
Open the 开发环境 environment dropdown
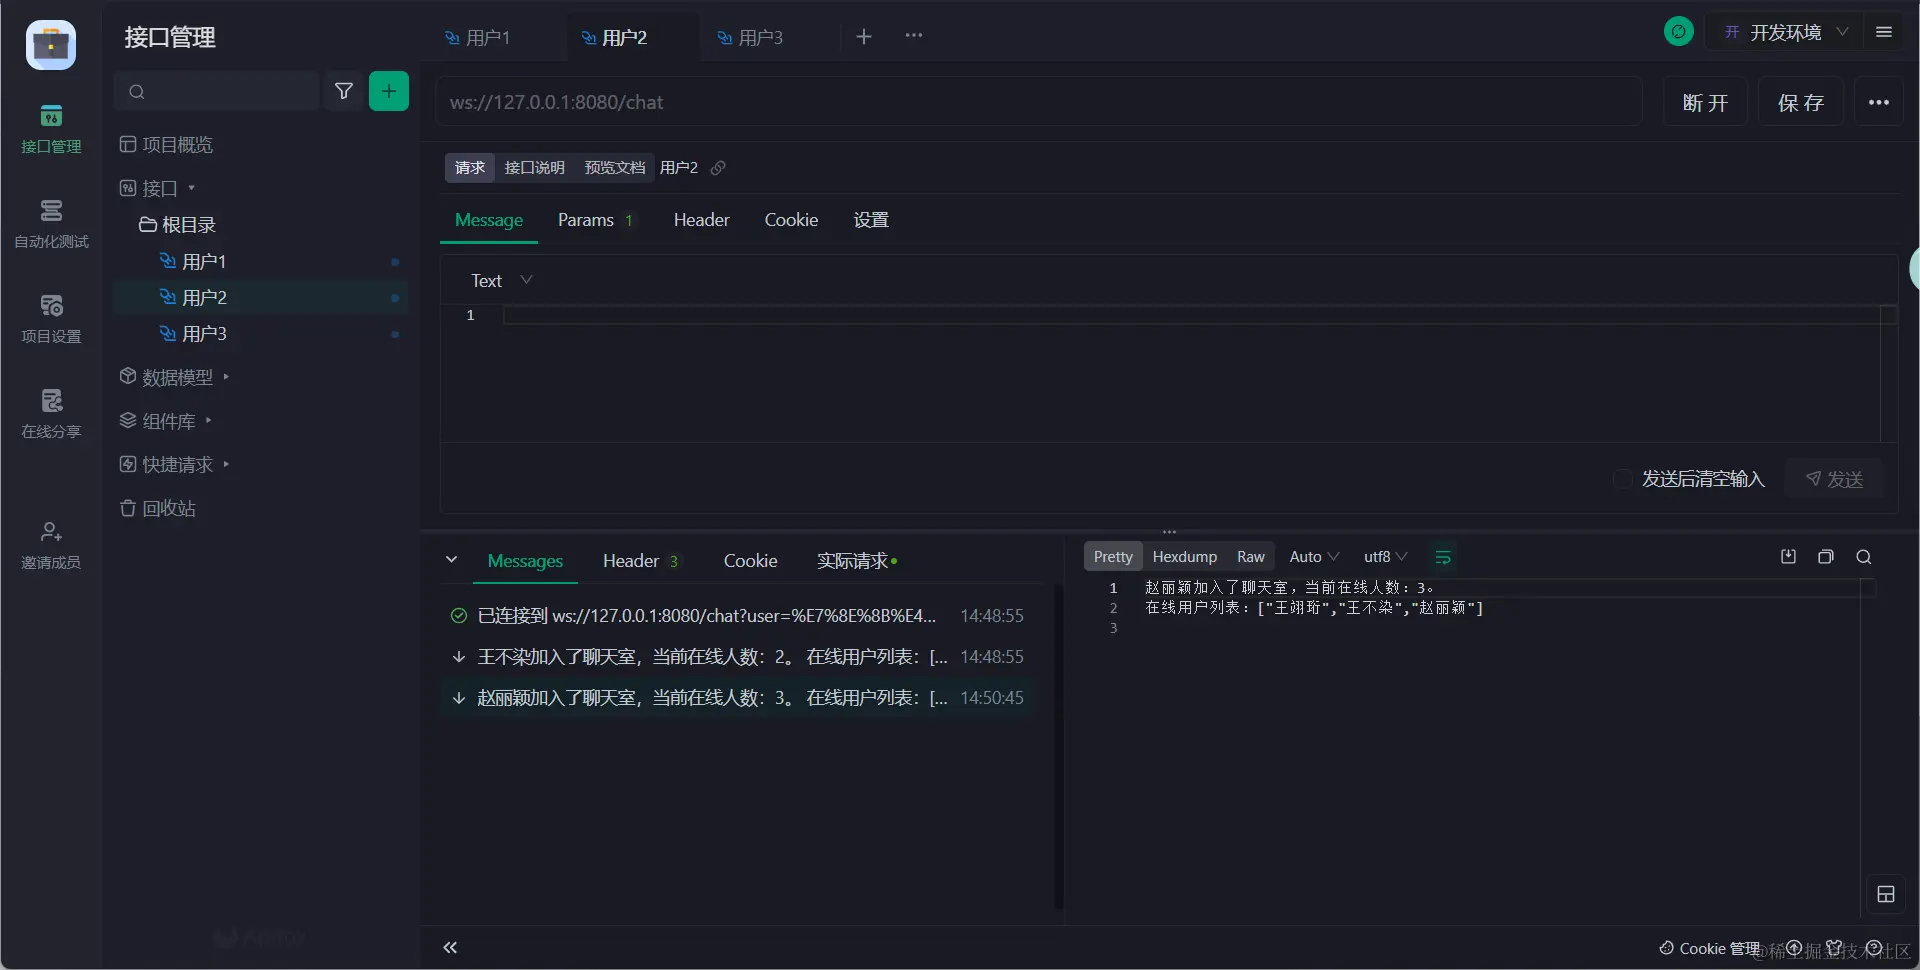pos(1786,32)
